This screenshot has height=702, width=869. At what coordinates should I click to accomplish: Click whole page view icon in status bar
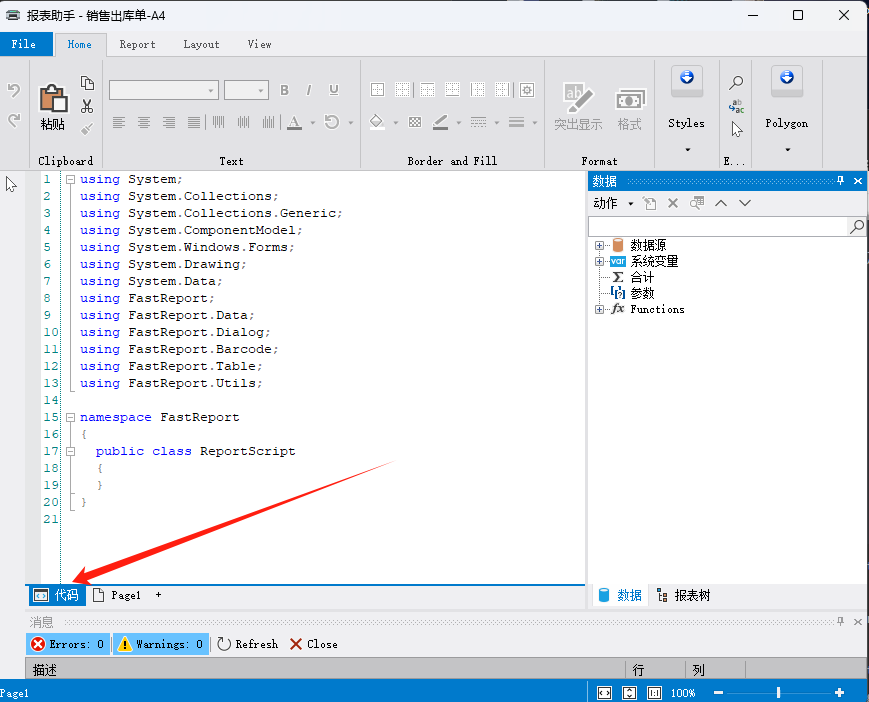[629, 693]
